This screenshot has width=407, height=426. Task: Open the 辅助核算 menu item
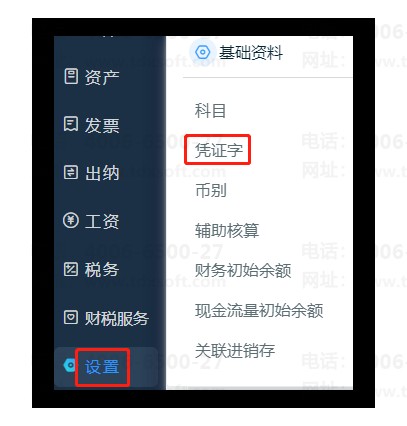click(x=227, y=231)
